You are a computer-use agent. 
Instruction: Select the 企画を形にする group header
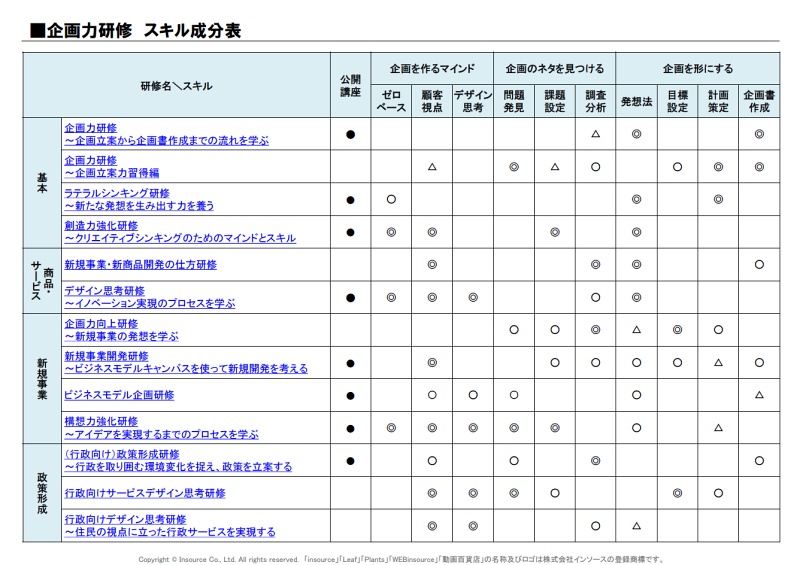[697, 68]
